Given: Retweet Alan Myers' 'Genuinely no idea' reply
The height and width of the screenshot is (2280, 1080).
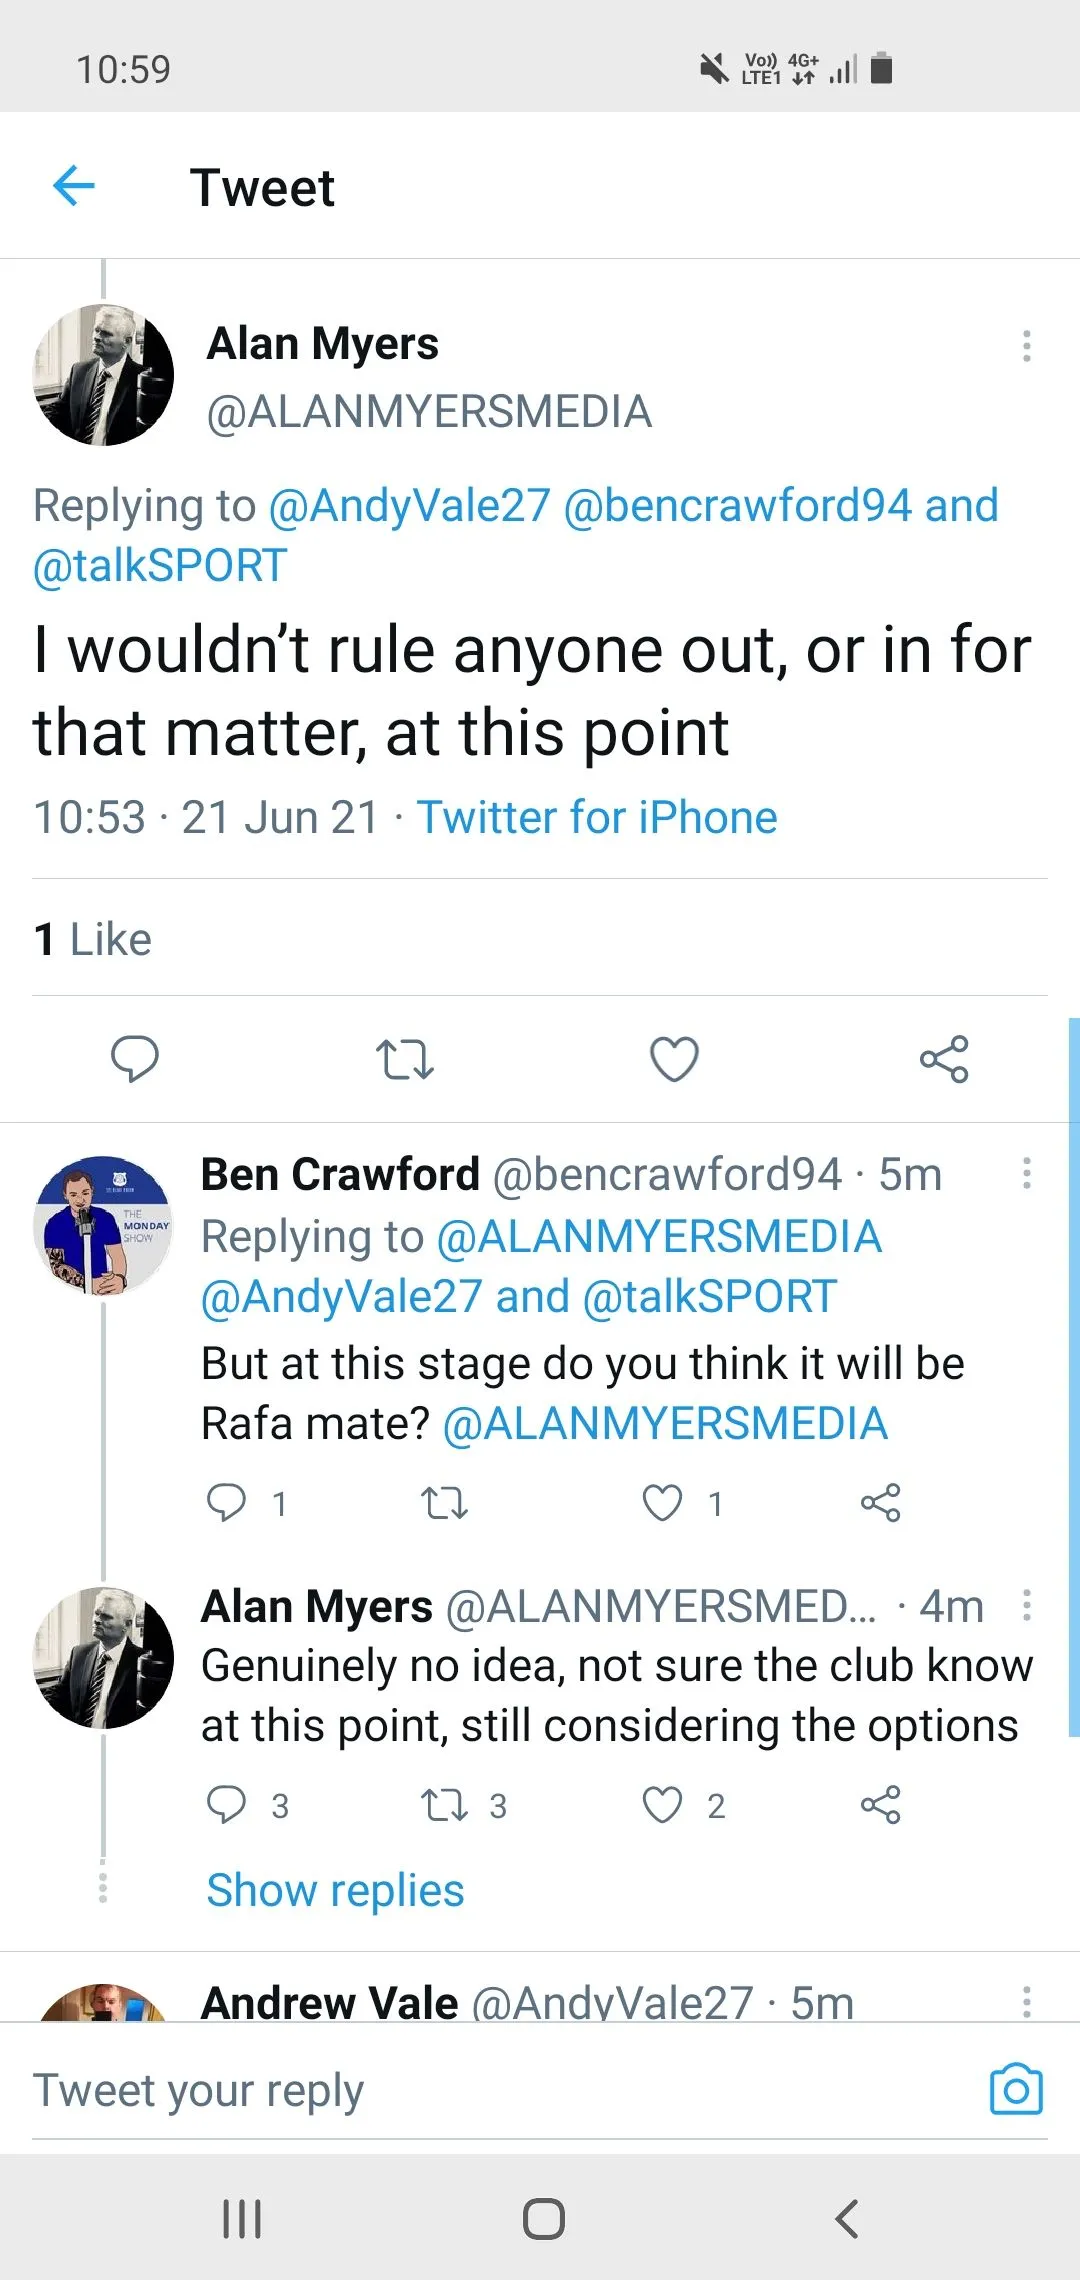Looking at the screenshot, I should (x=444, y=1805).
